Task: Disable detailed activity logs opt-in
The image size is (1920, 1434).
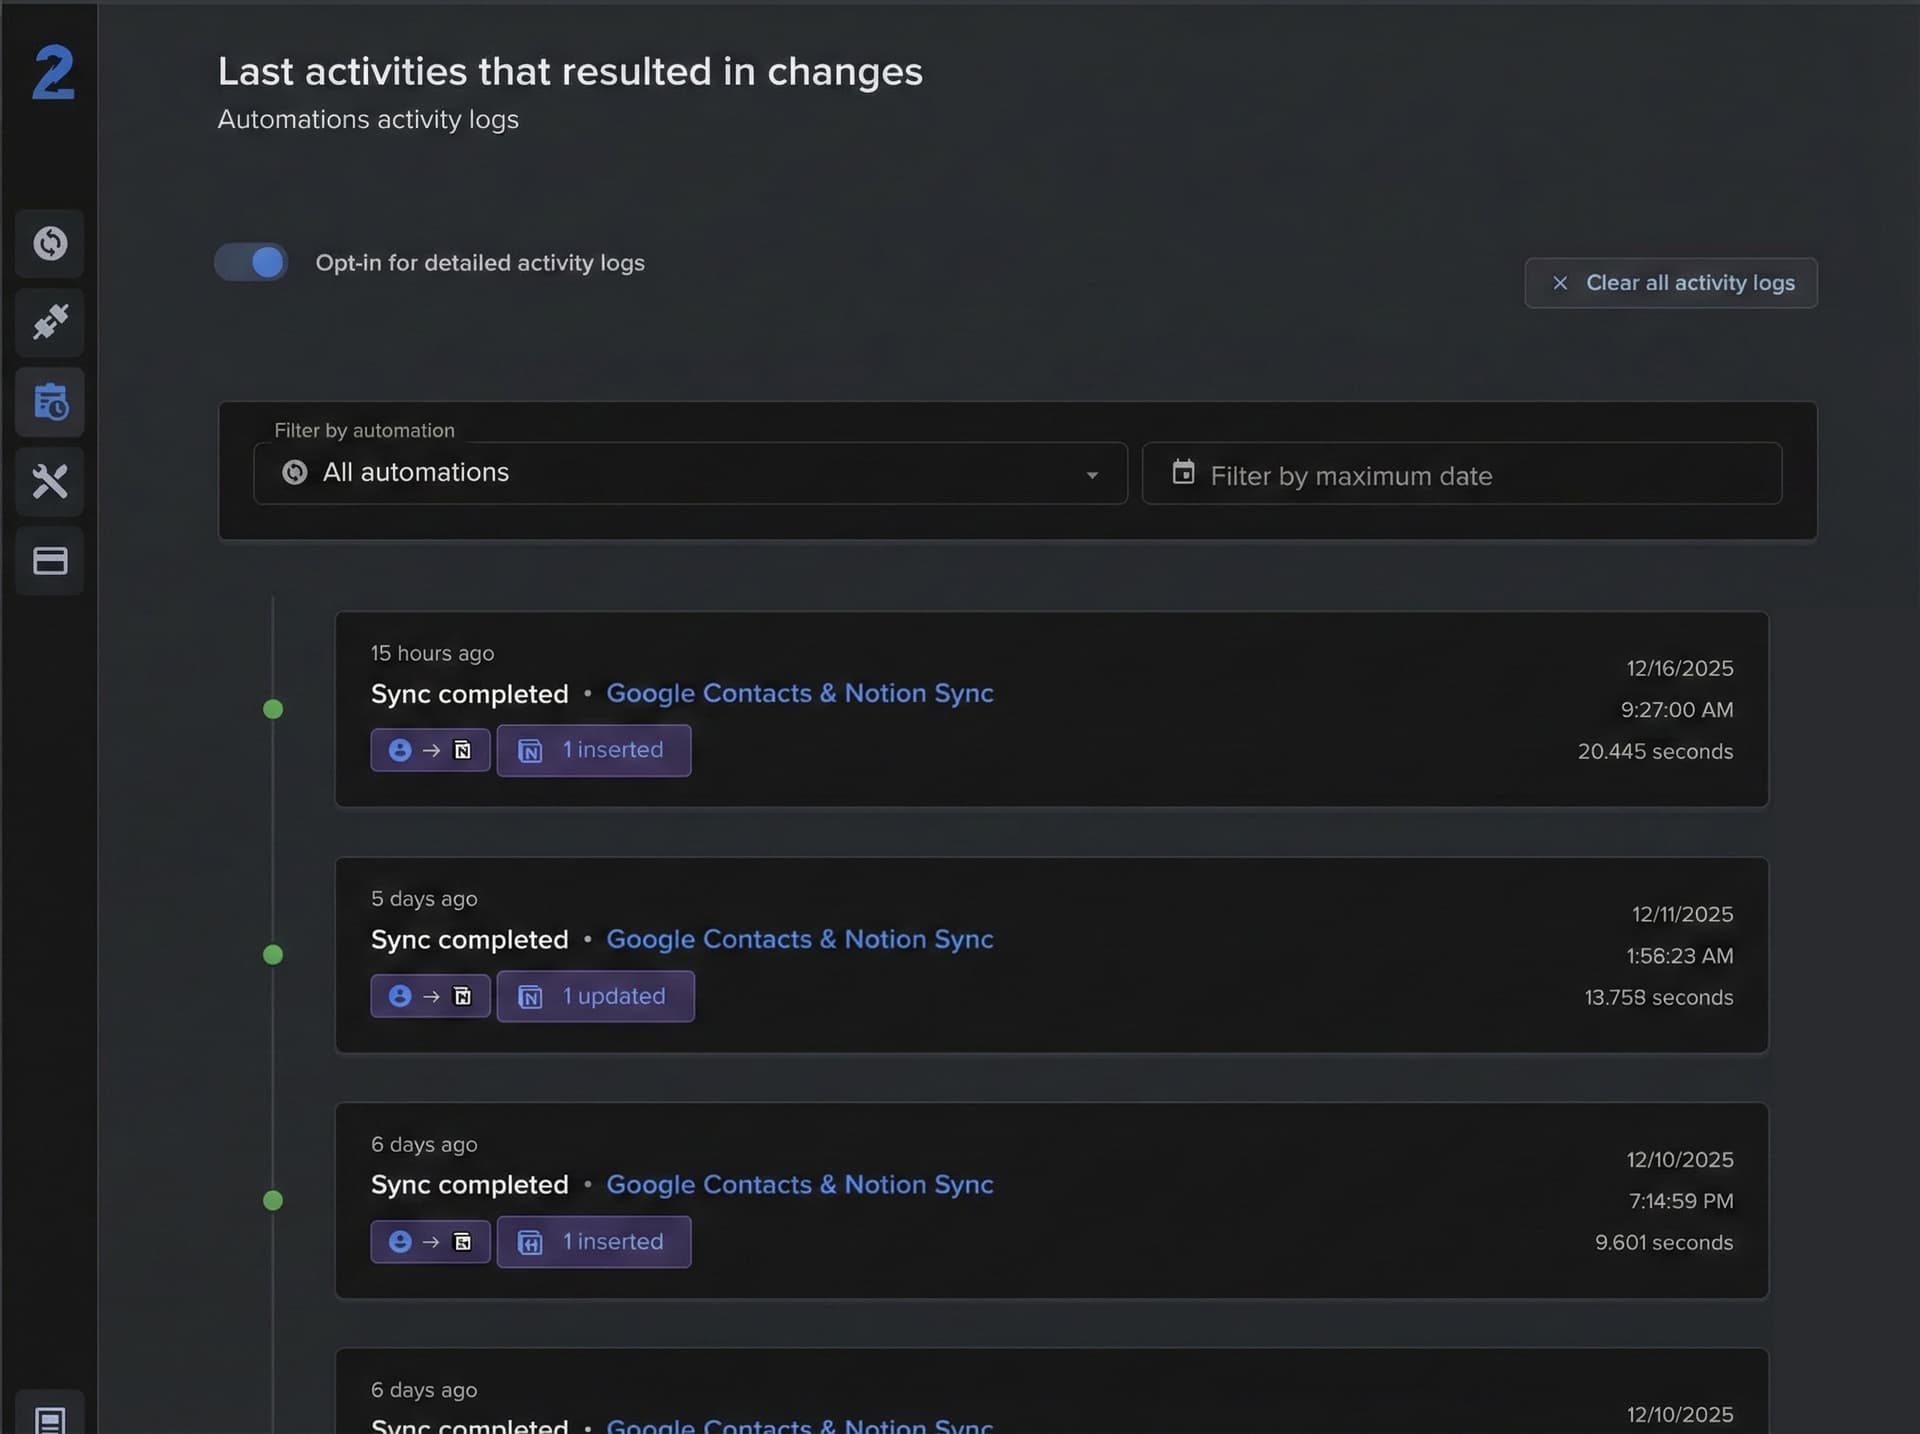Action: pos(249,262)
